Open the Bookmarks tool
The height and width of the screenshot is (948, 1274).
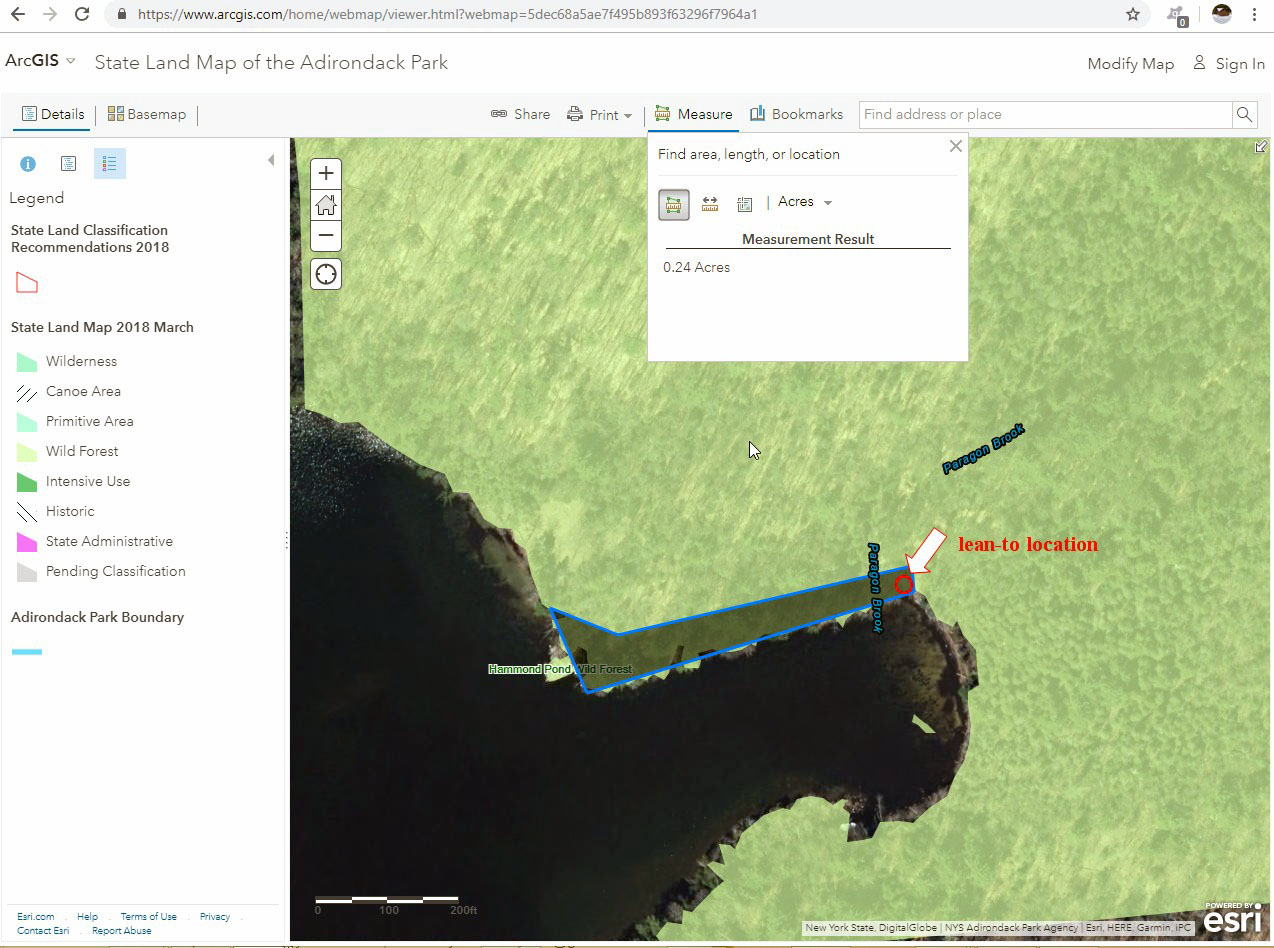796,114
